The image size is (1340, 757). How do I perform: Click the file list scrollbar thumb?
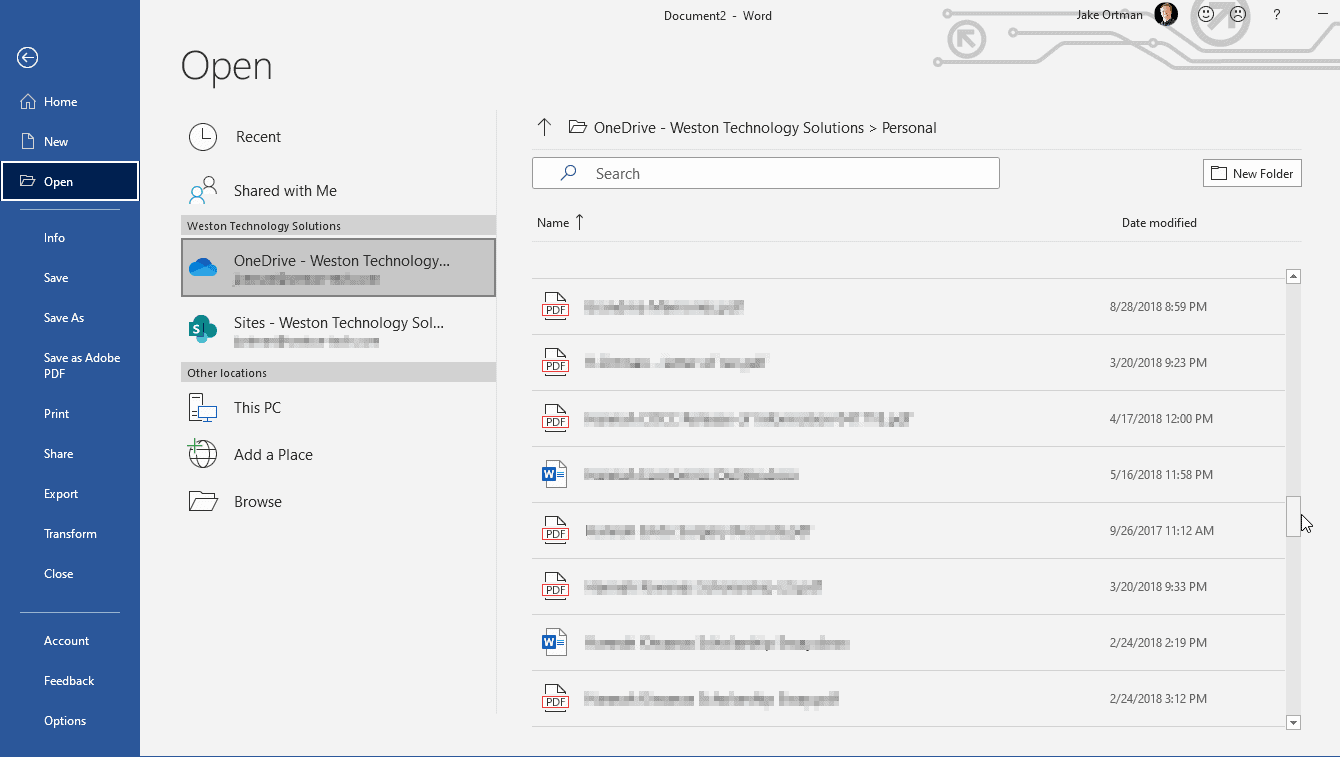(1293, 516)
